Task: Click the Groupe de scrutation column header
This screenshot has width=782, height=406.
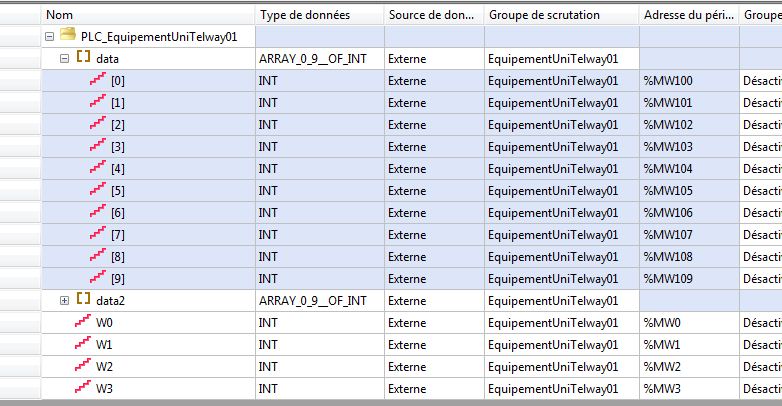Action: tap(560, 15)
